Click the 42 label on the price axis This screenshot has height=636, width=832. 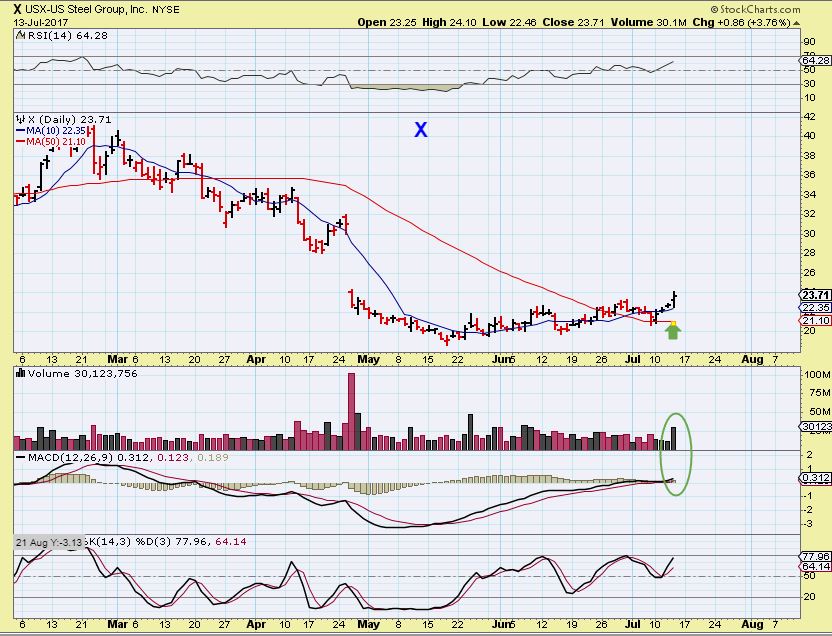pos(809,117)
